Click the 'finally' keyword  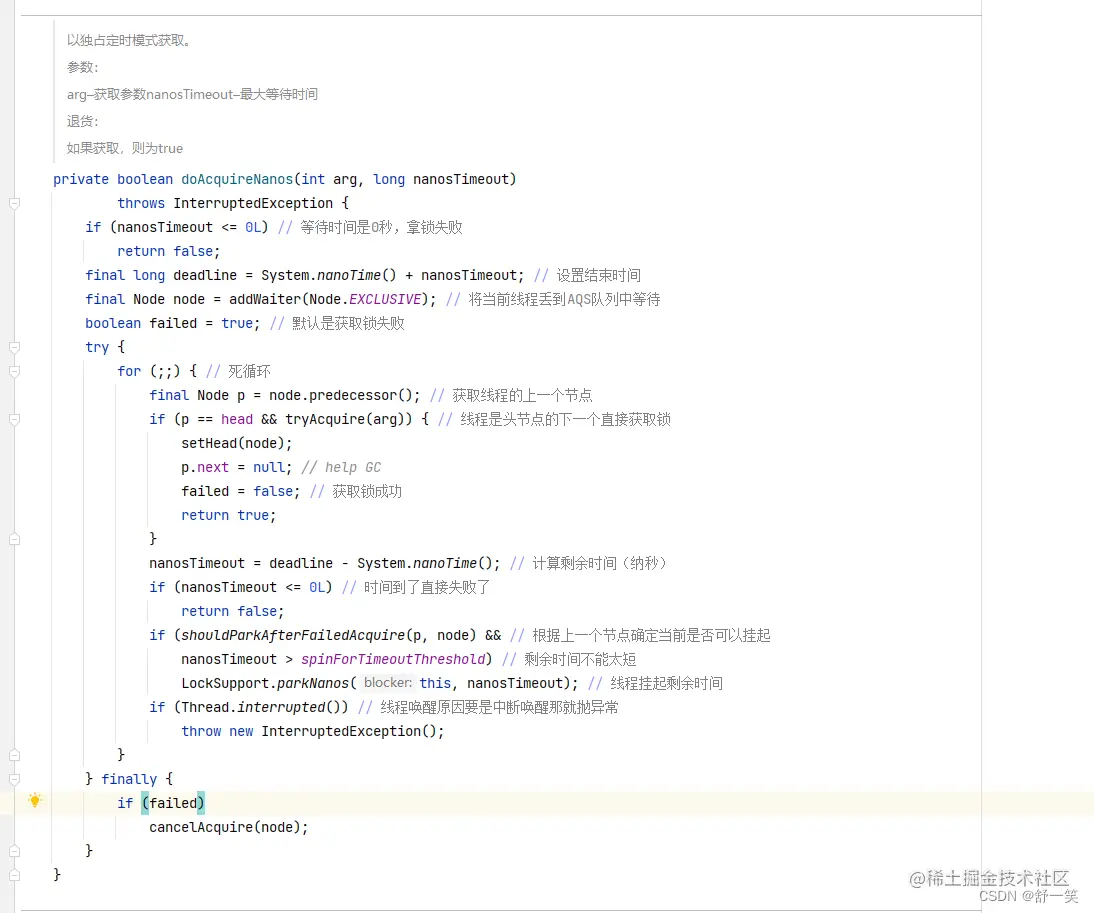point(129,779)
